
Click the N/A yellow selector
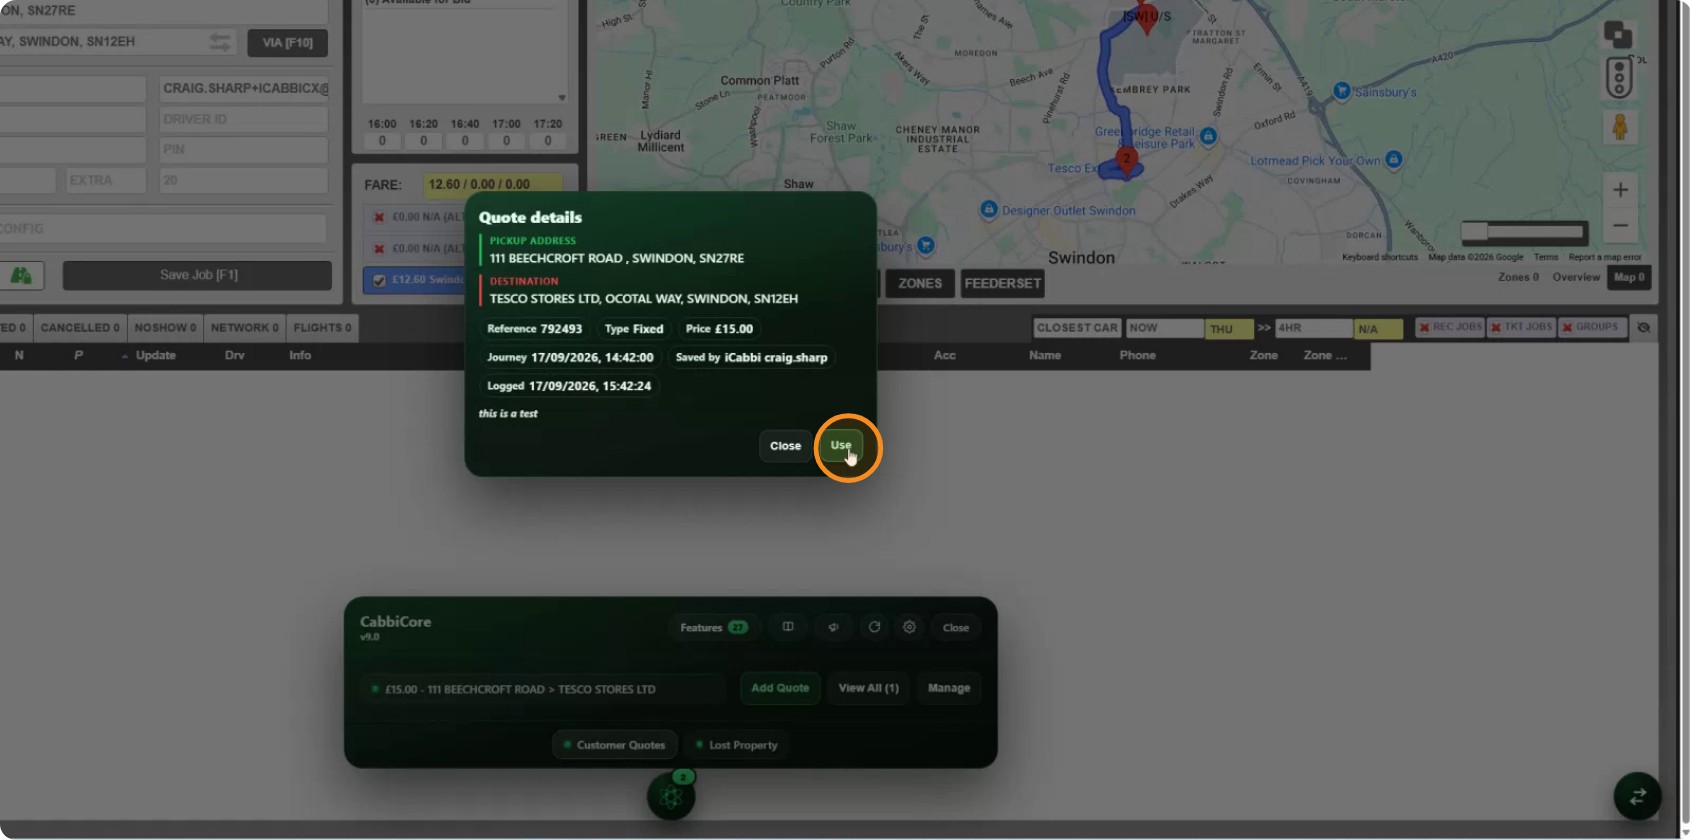point(1378,329)
